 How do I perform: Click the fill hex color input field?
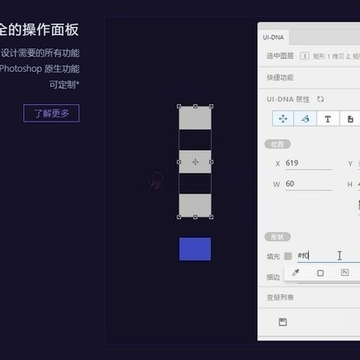(328, 256)
